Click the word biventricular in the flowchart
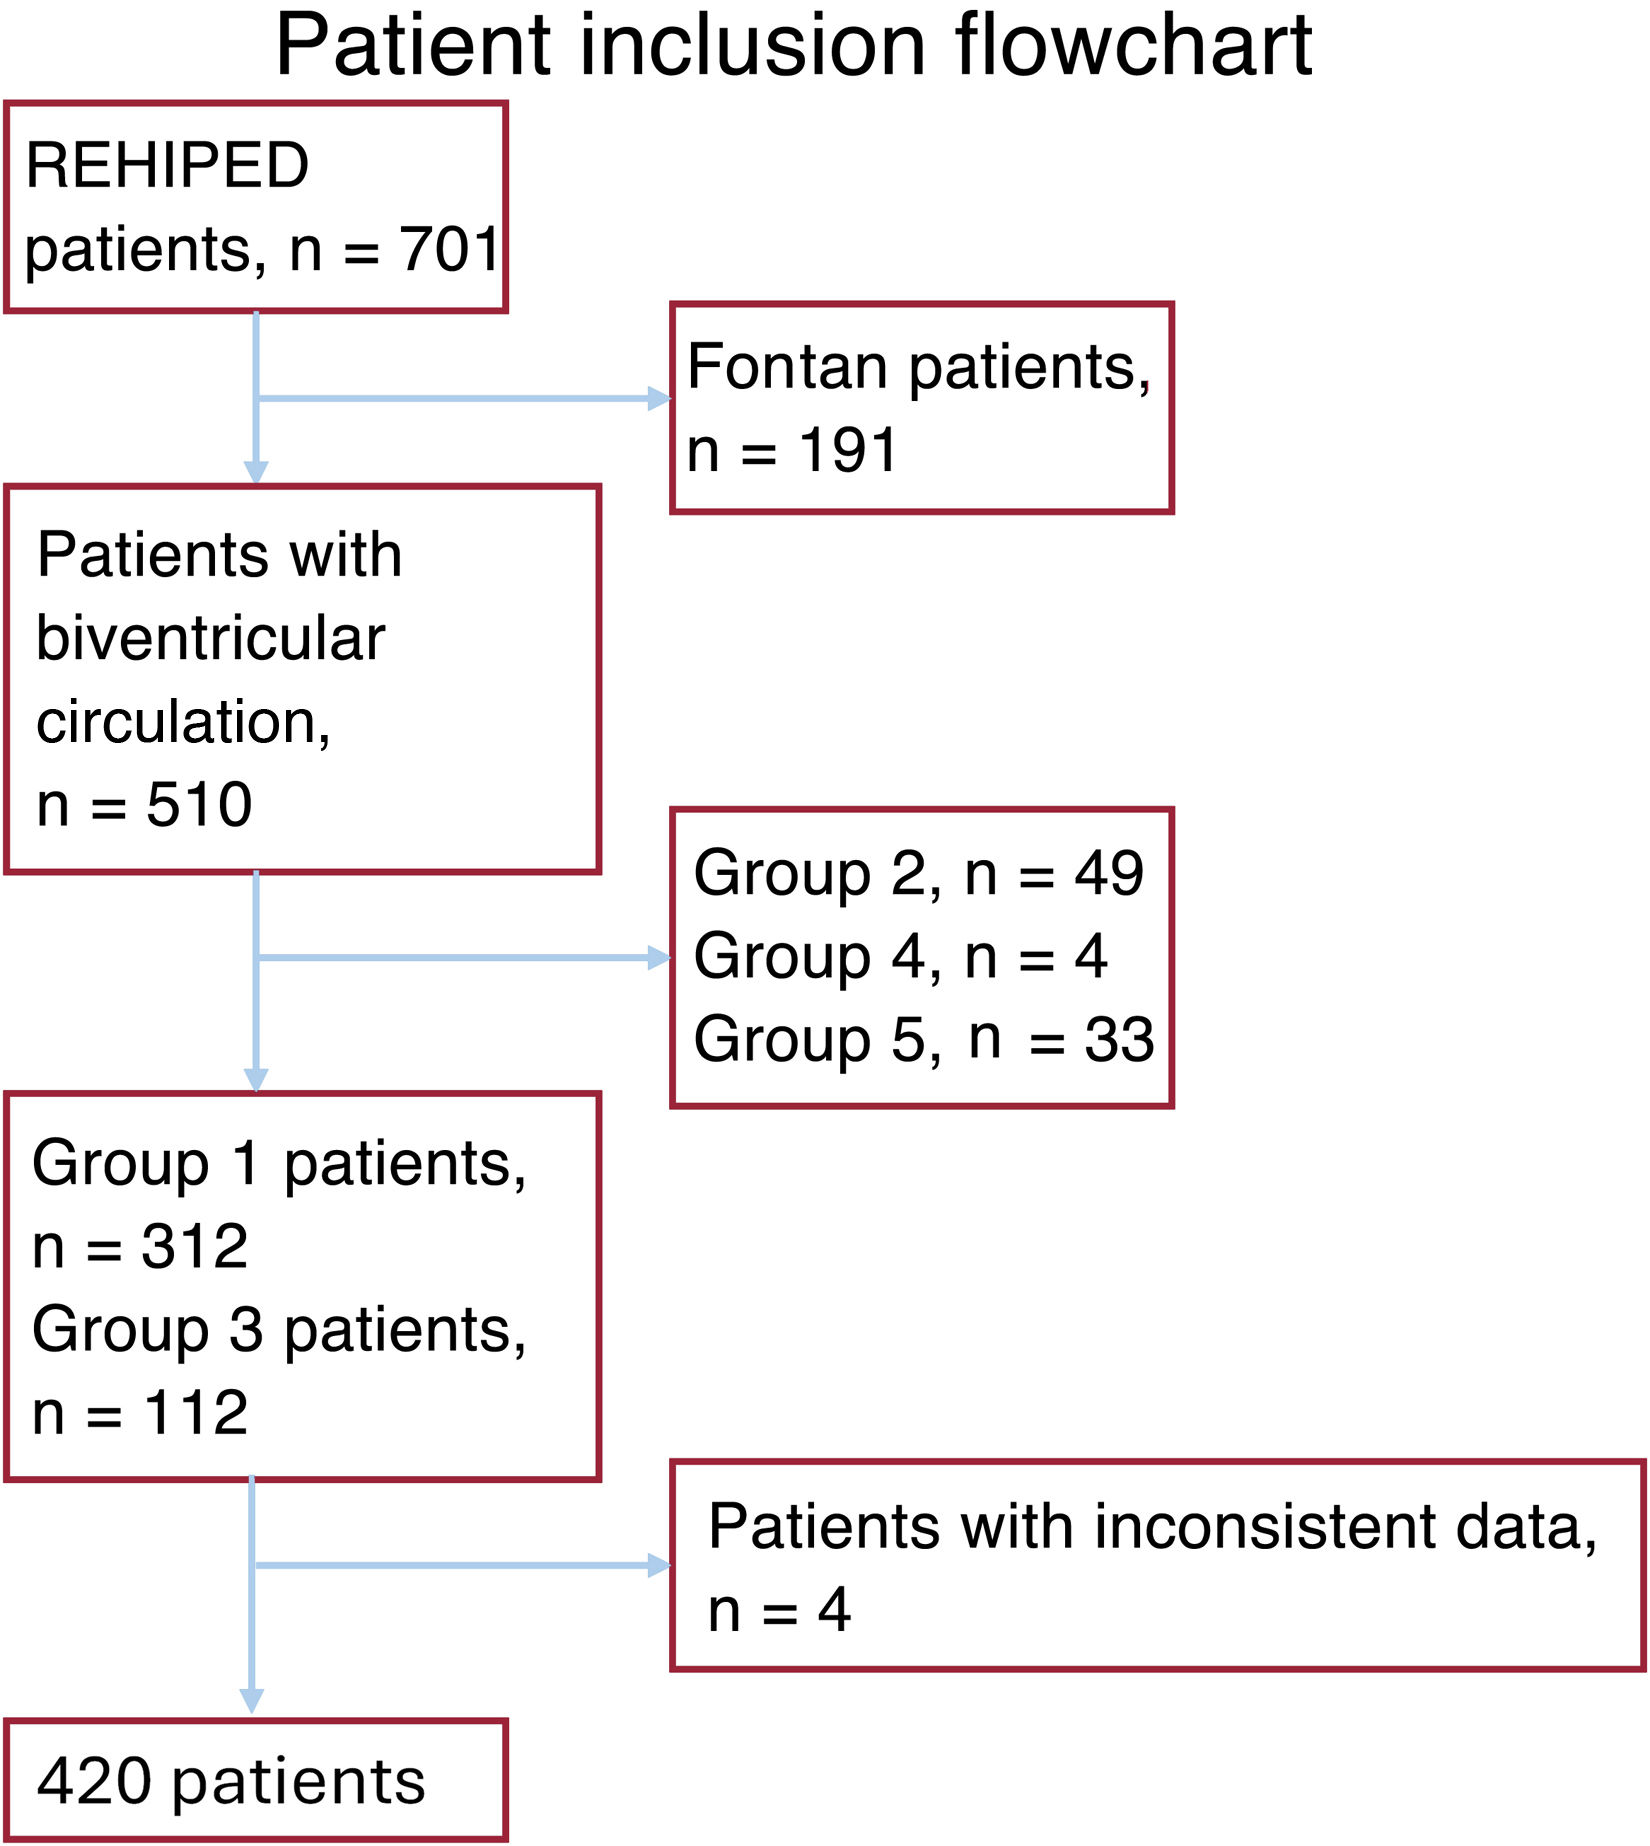This screenshot has width=1650, height=1846. tap(210, 638)
